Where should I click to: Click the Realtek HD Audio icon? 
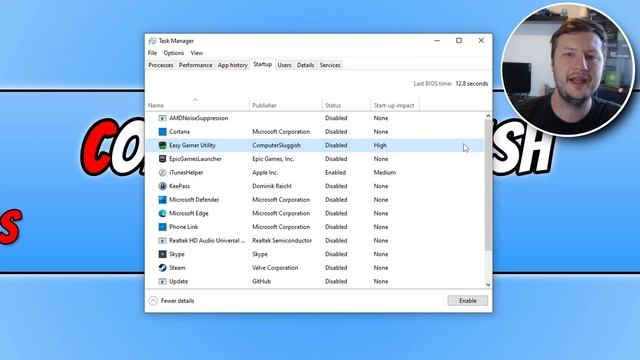[x=162, y=240]
